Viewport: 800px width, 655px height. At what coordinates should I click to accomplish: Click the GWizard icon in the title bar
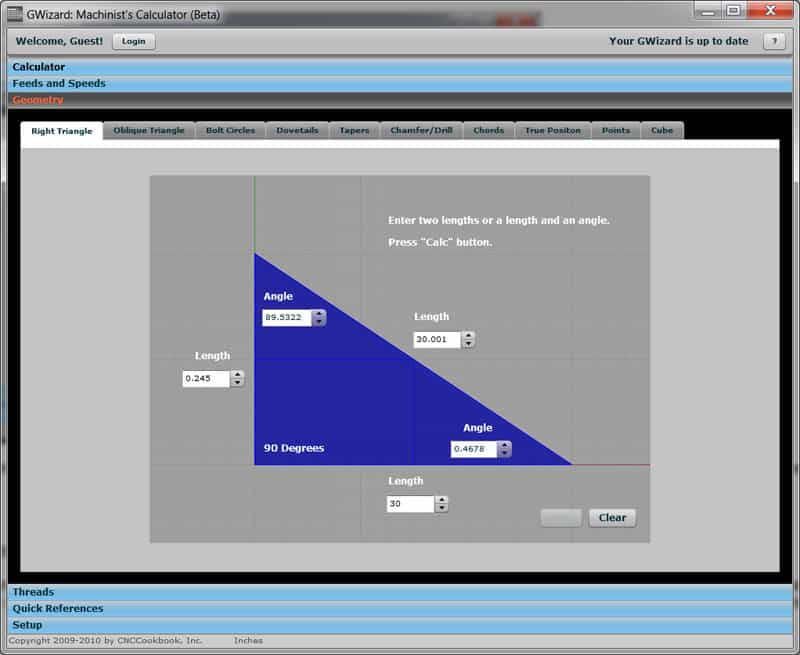tap(16, 10)
